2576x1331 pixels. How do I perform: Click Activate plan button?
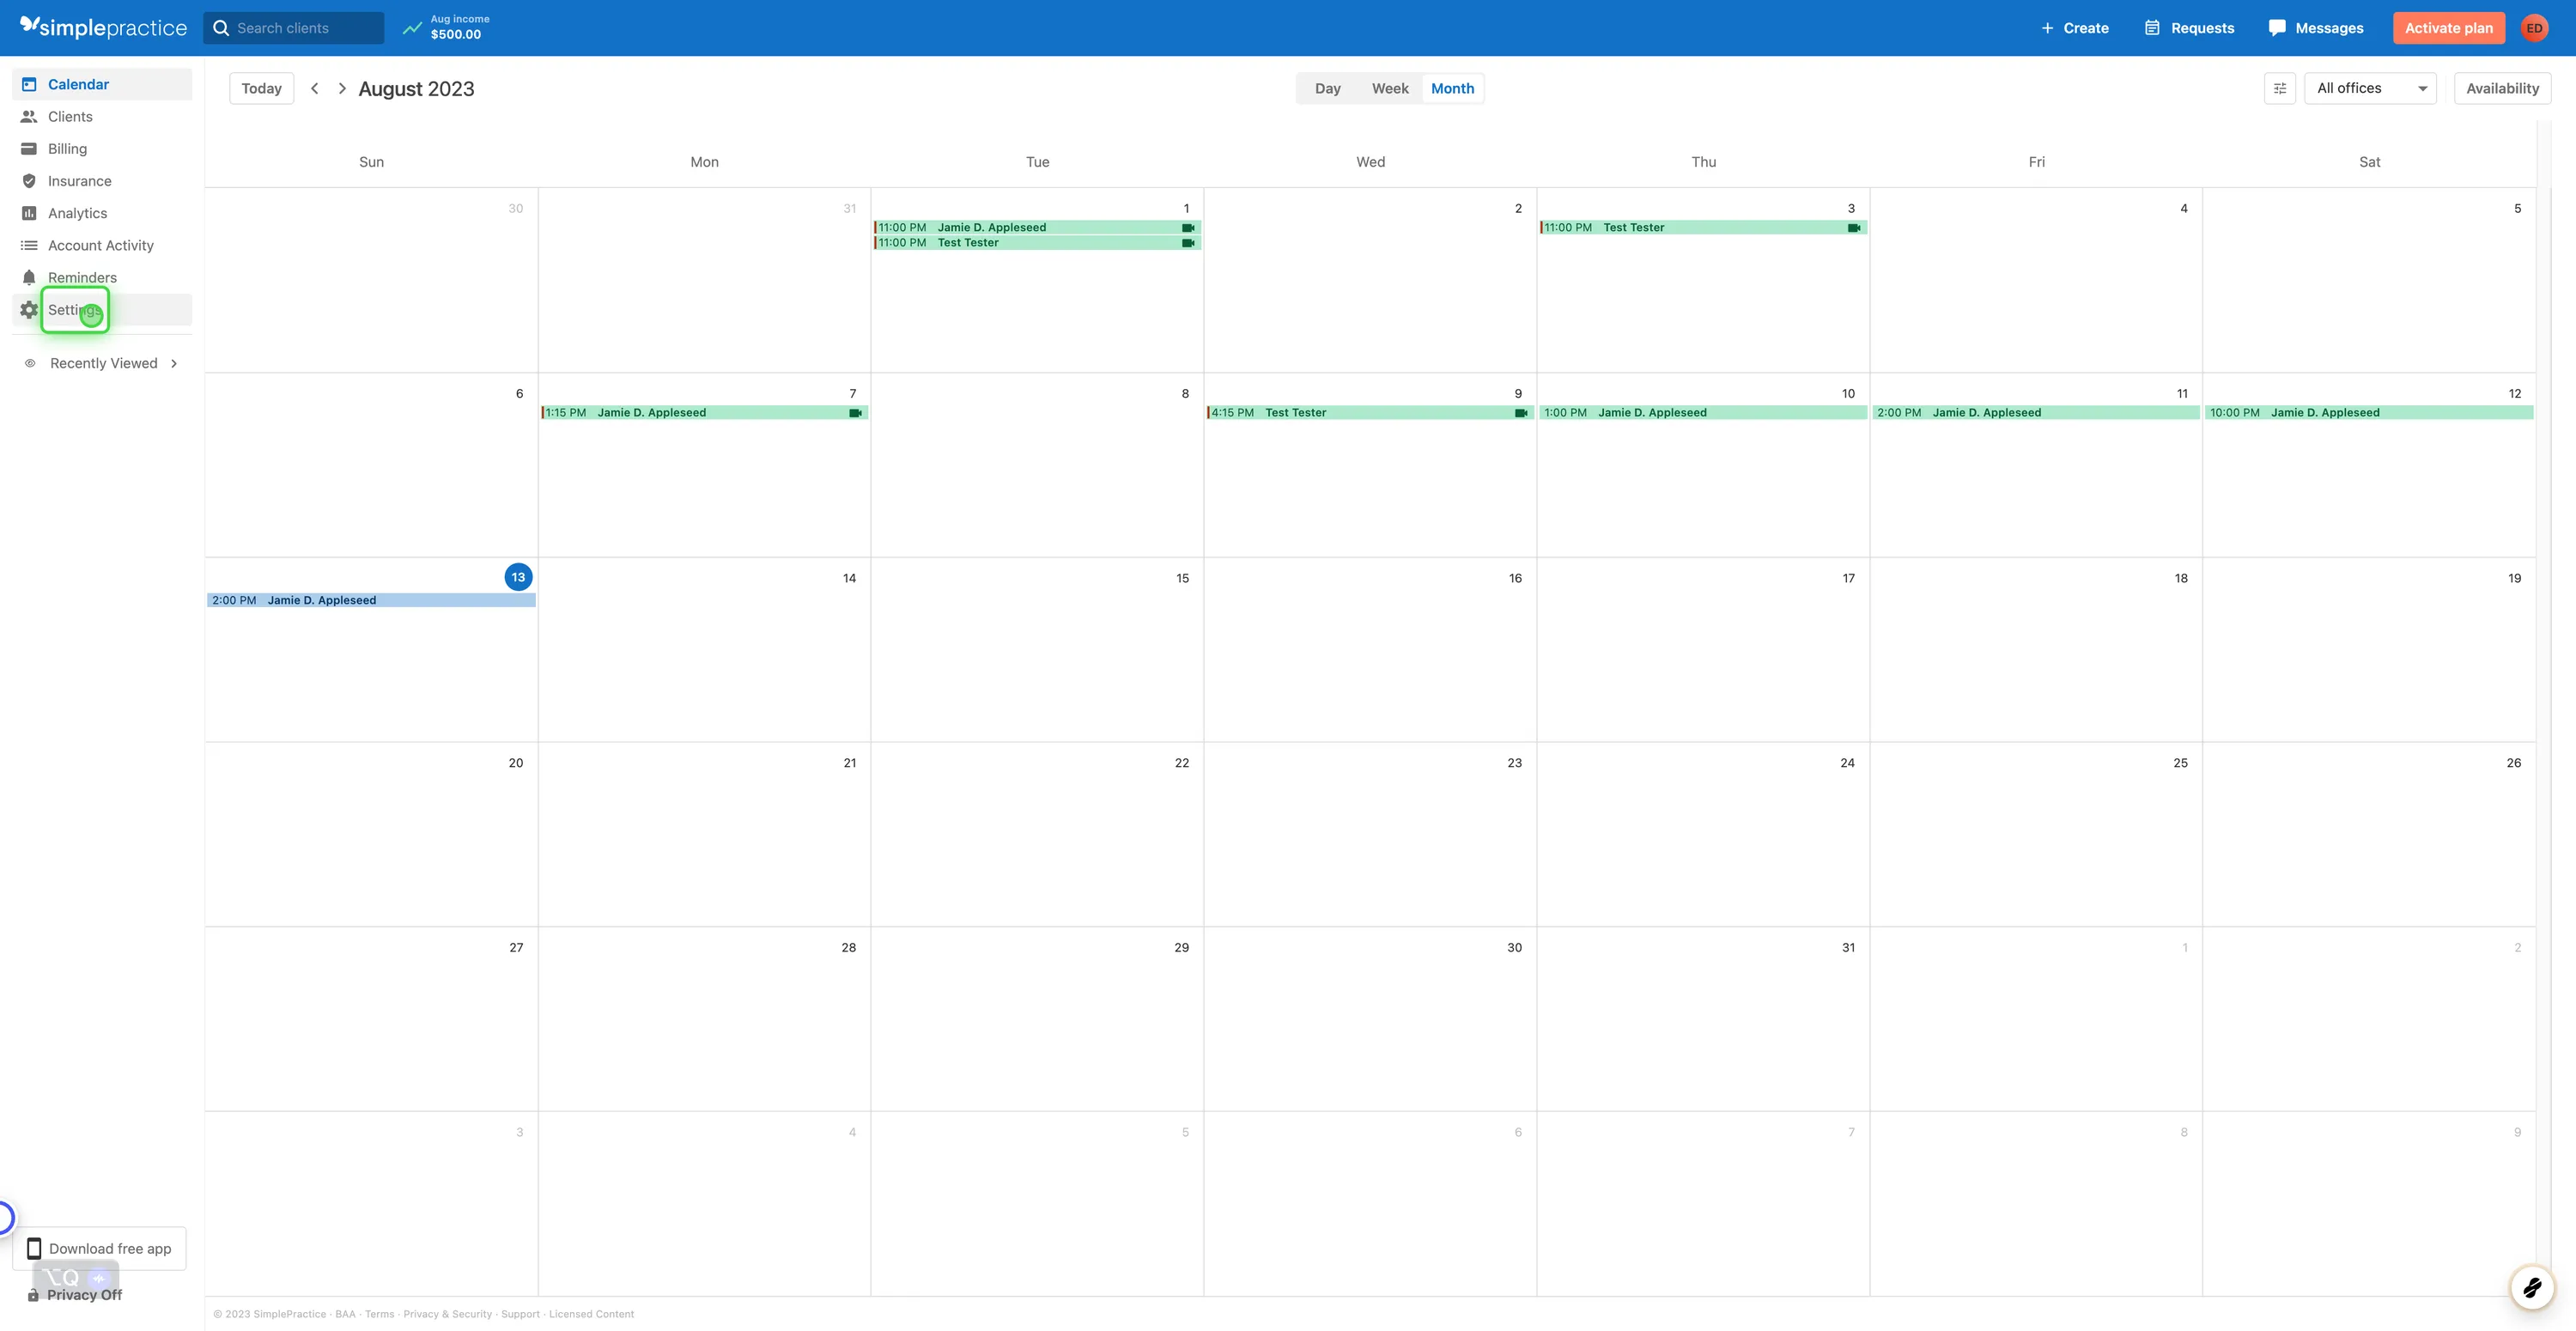tap(2448, 28)
